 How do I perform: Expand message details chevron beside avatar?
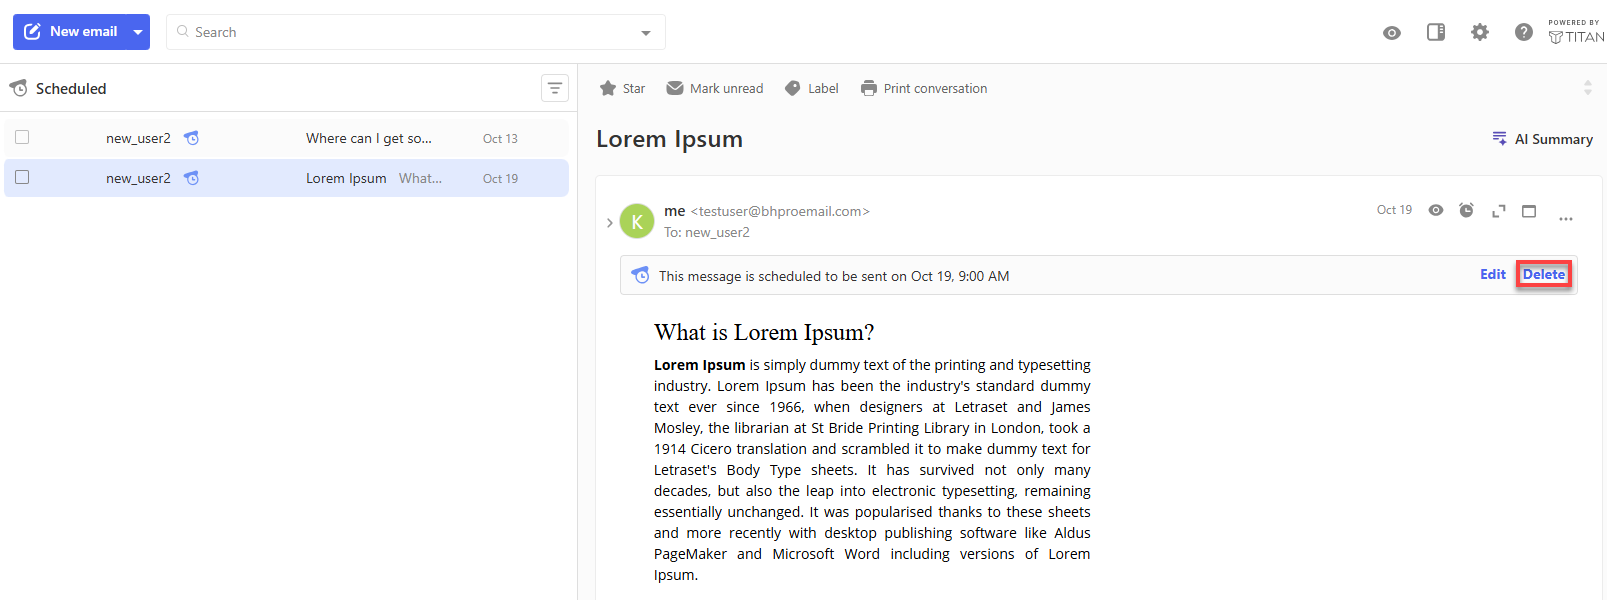click(x=609, y=223)
